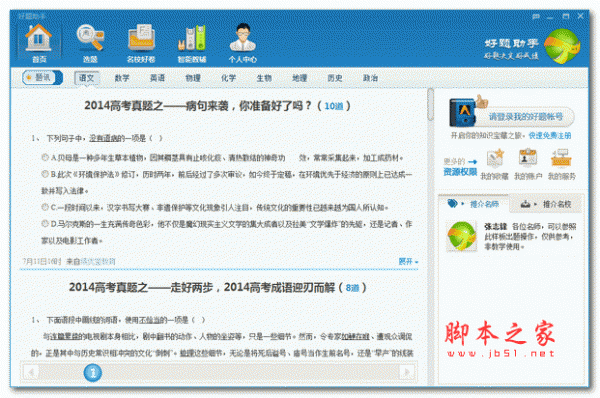
Task: Click the 张志建 teacher avatar
Action: coord(462,236)
